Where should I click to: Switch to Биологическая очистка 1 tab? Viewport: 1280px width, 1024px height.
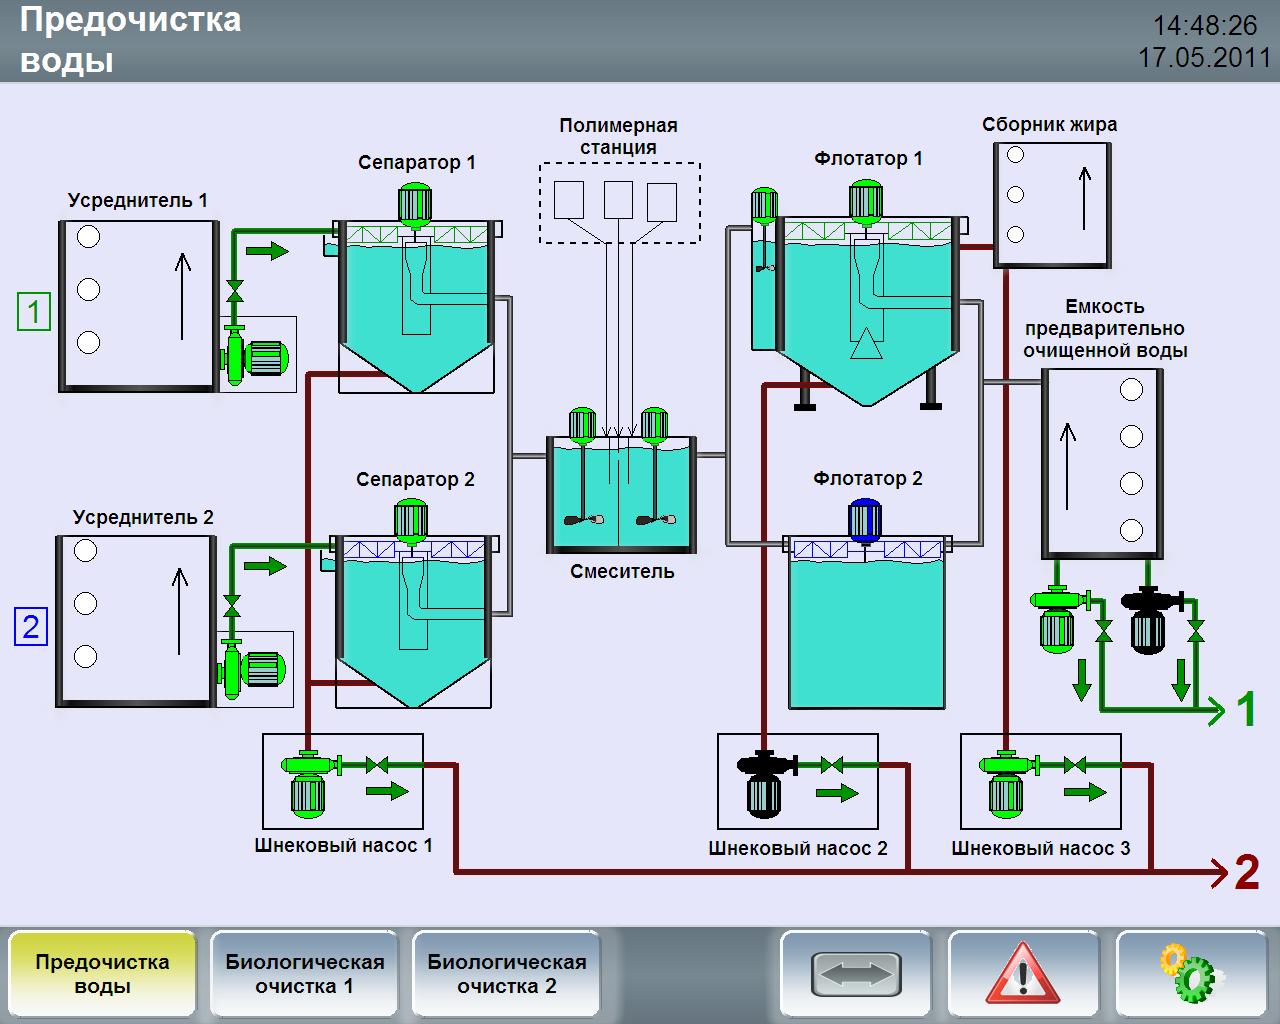pyautogui.click(x=304, y=973)
